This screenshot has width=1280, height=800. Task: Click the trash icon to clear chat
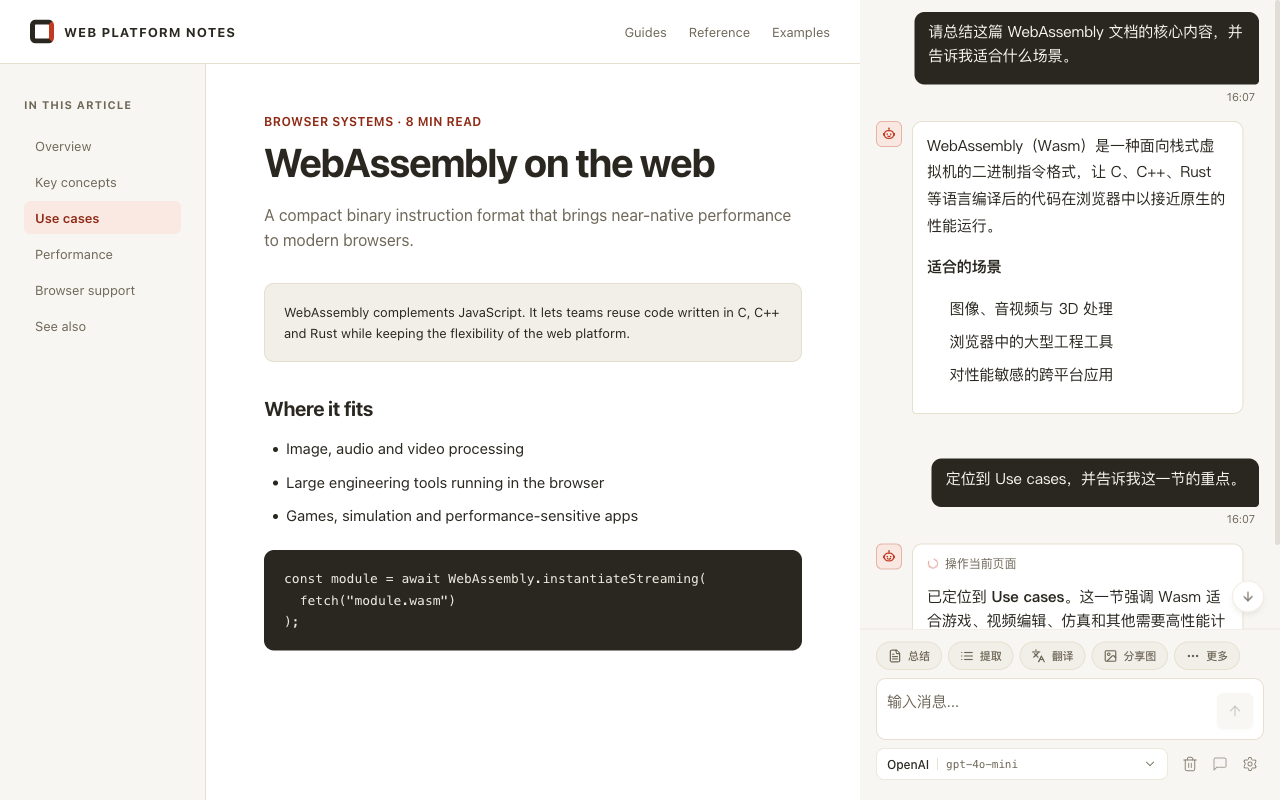pos(1190,764)
